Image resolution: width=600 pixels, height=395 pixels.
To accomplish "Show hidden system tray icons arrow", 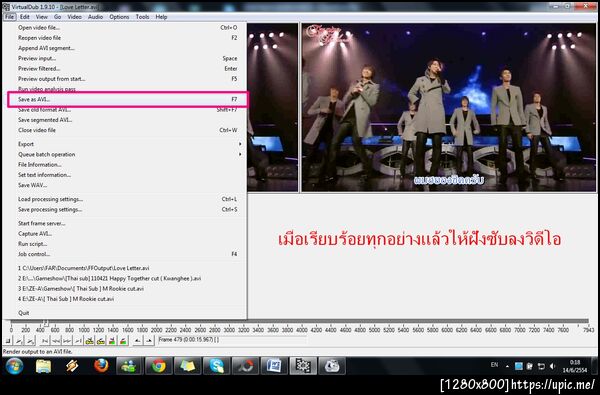I will pos(507,366).
